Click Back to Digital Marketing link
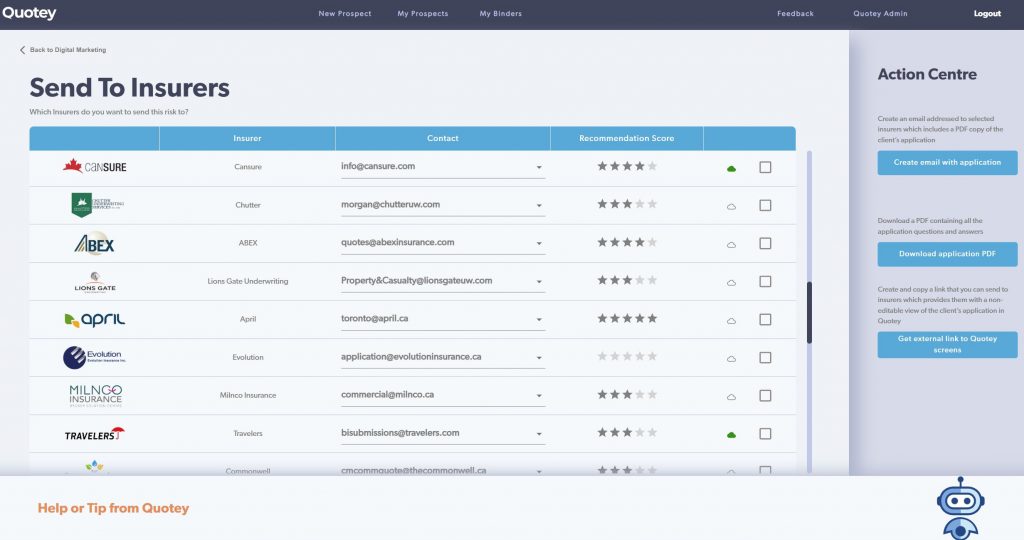 pos(68,50)
